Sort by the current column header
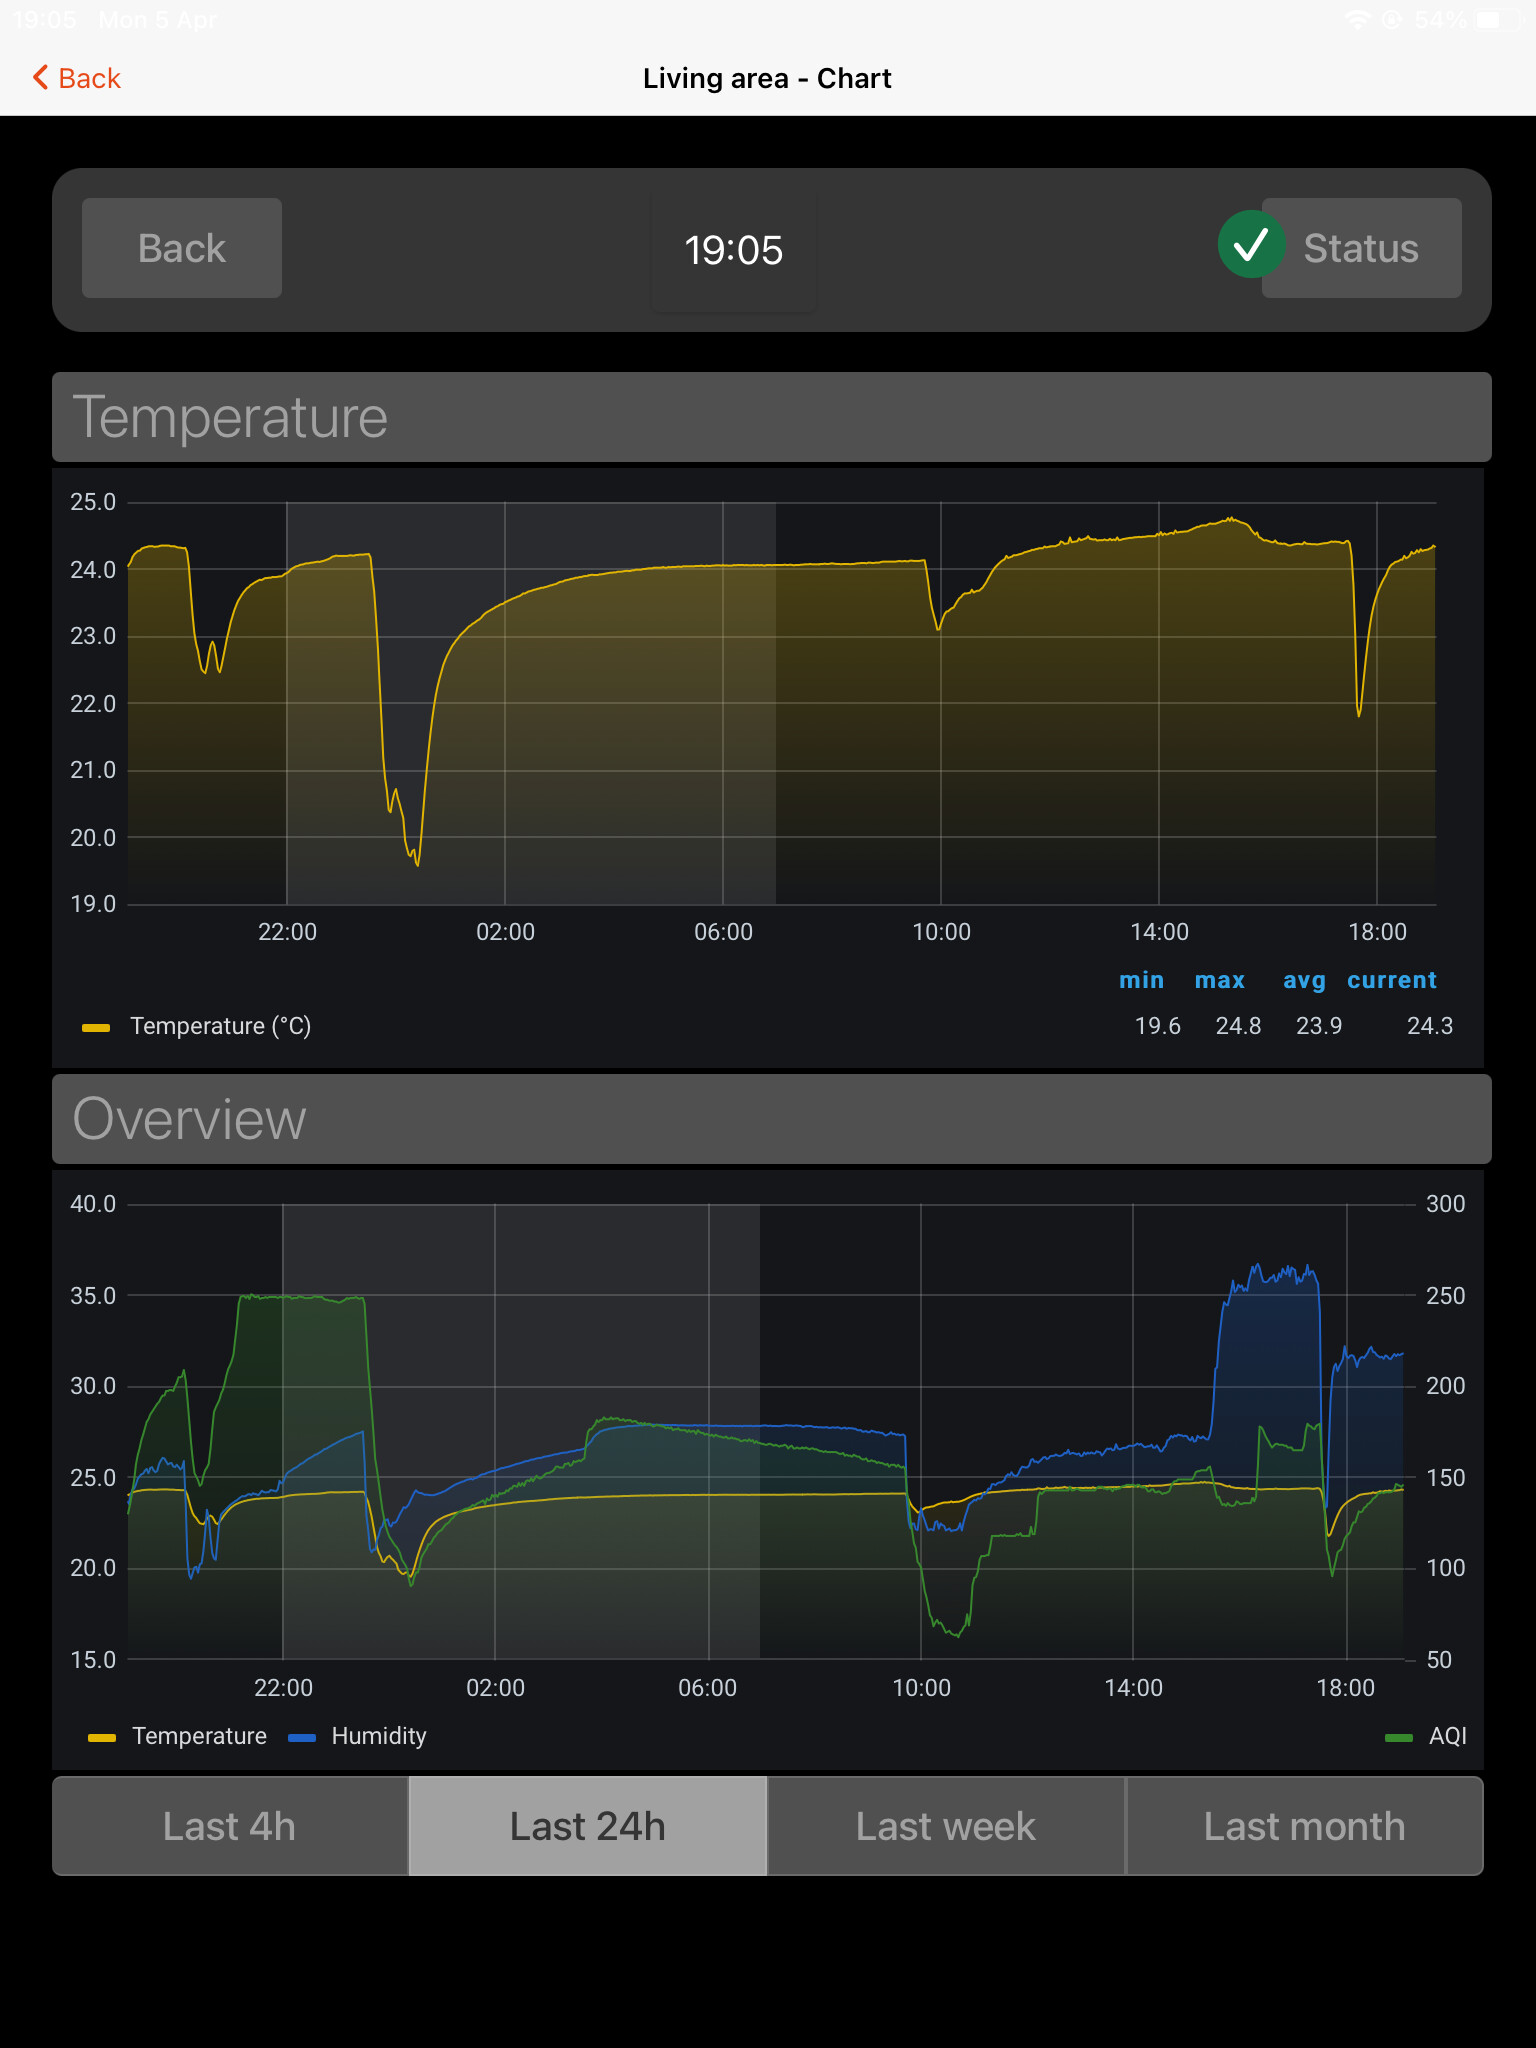This screenshot has height=2048, width=1536. [x=1392, y=980]
